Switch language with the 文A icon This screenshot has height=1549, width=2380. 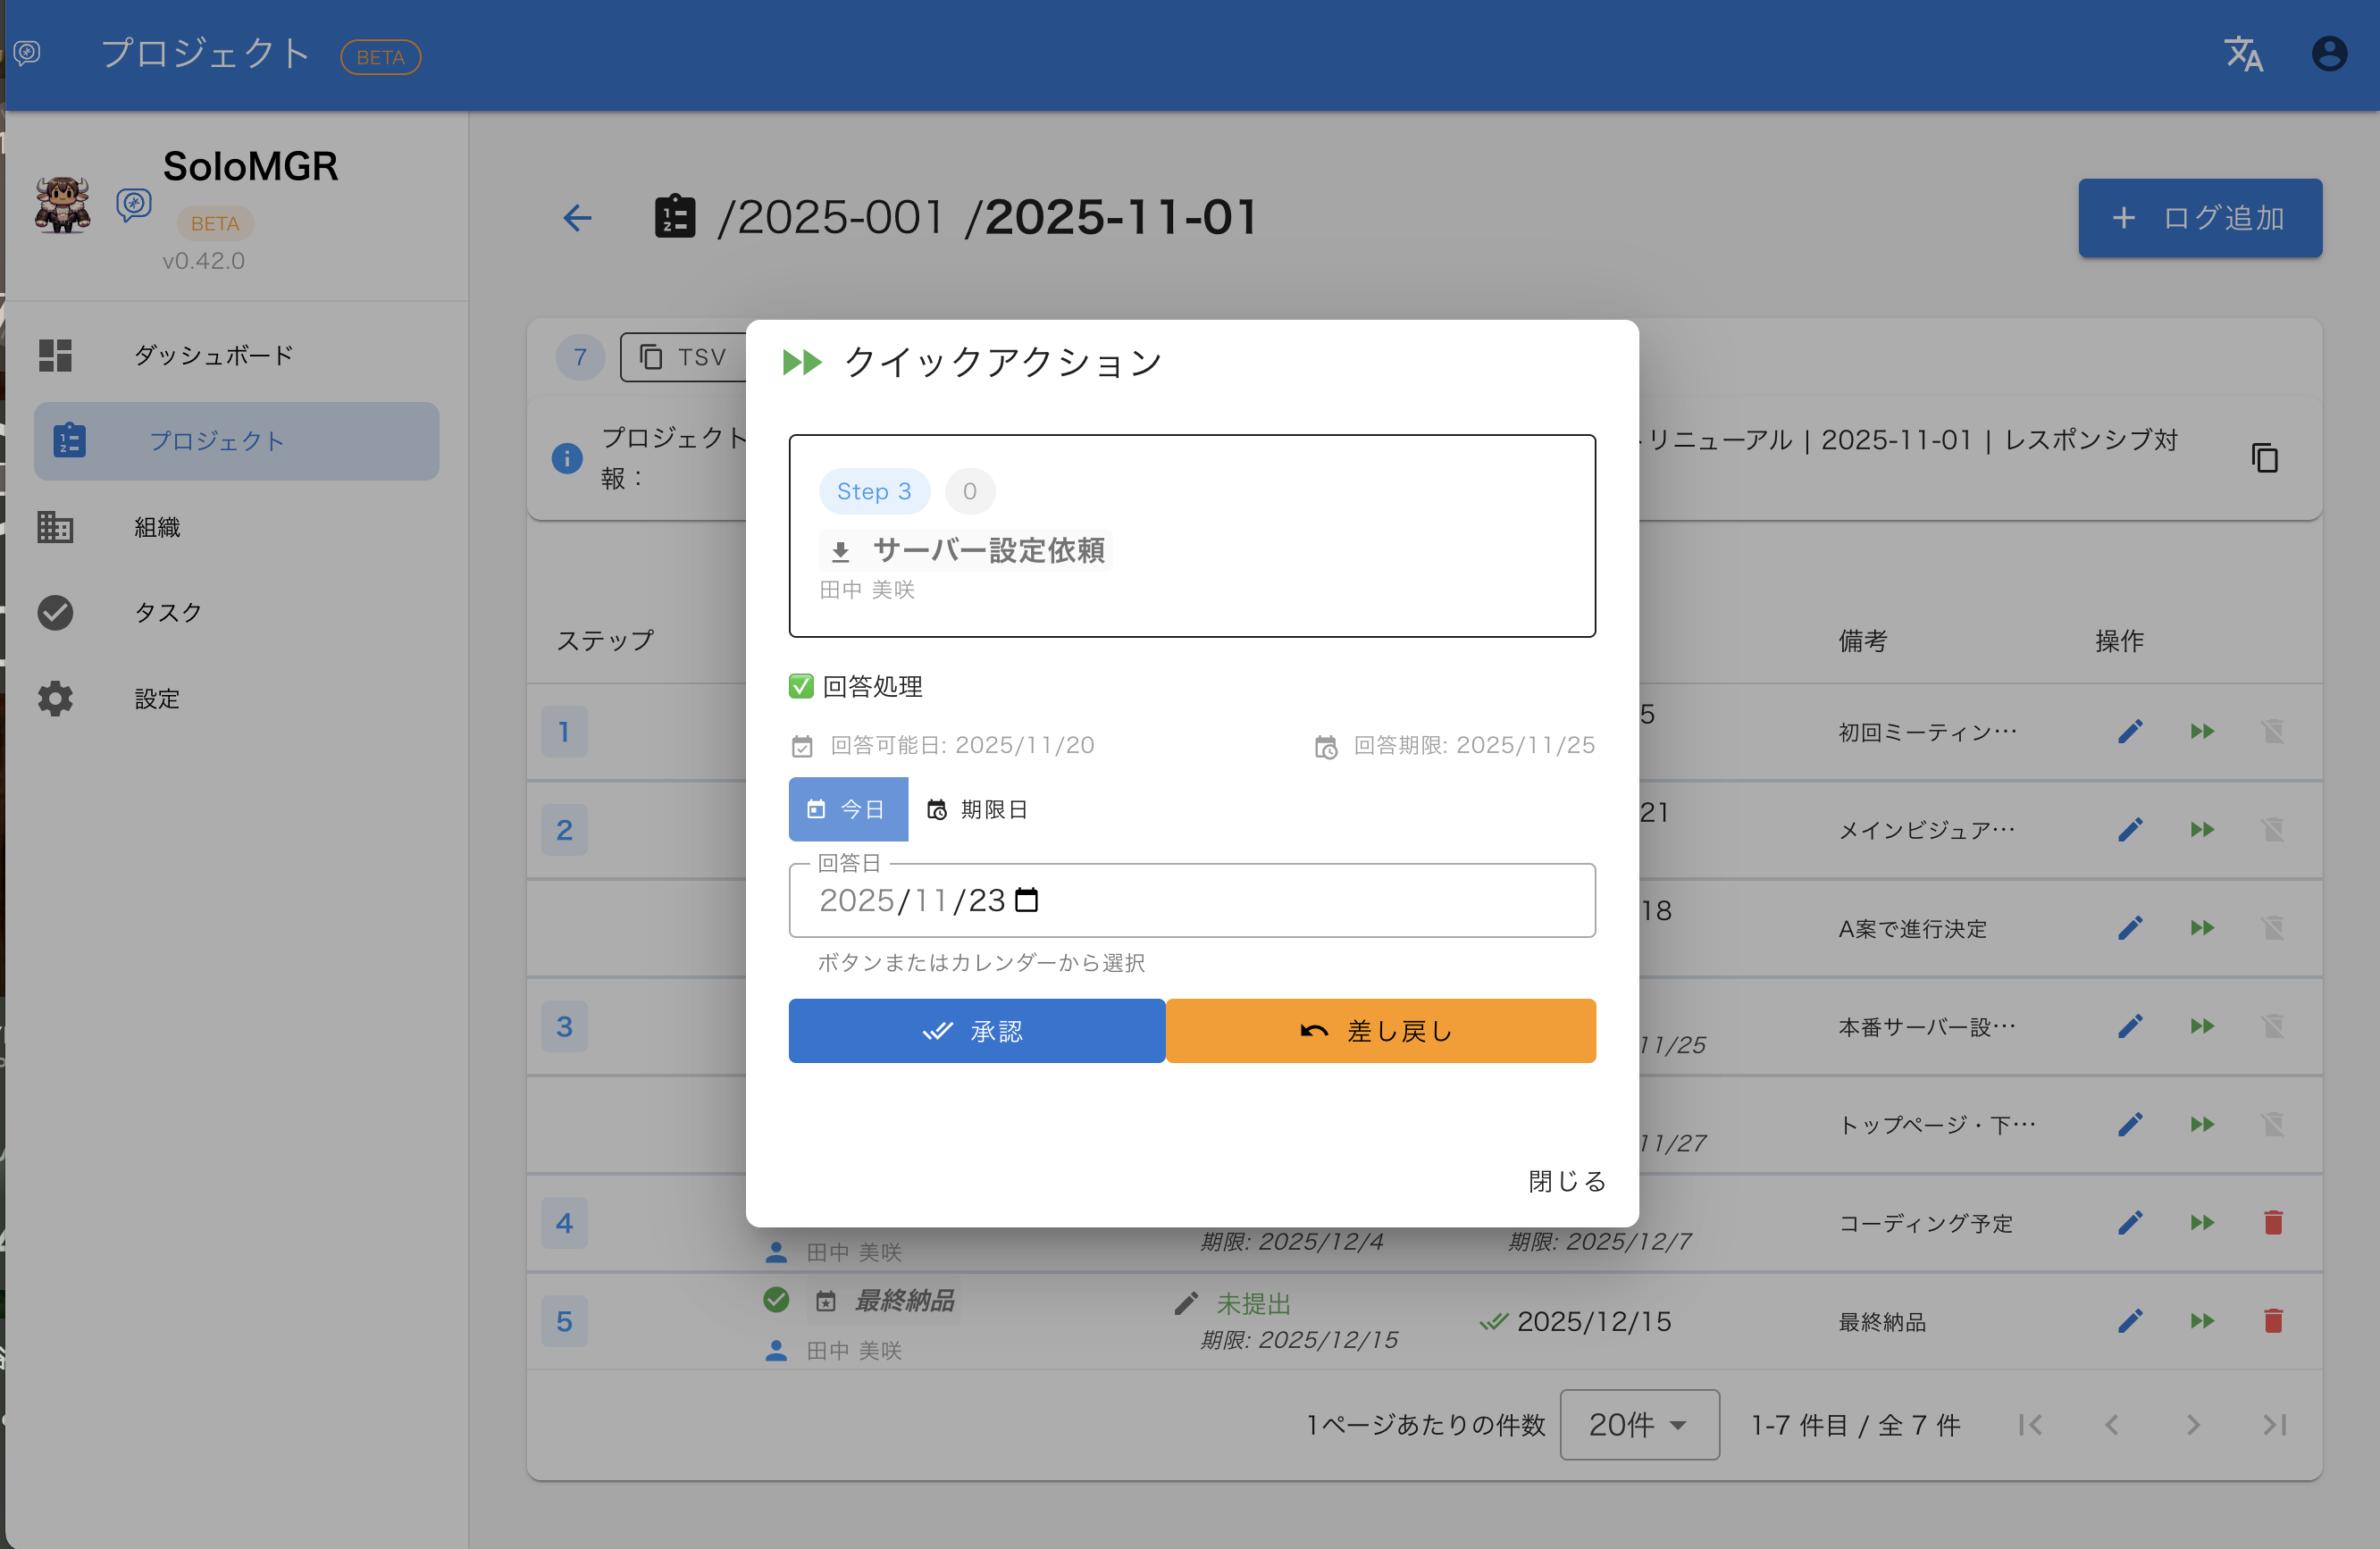(2243, 54)
